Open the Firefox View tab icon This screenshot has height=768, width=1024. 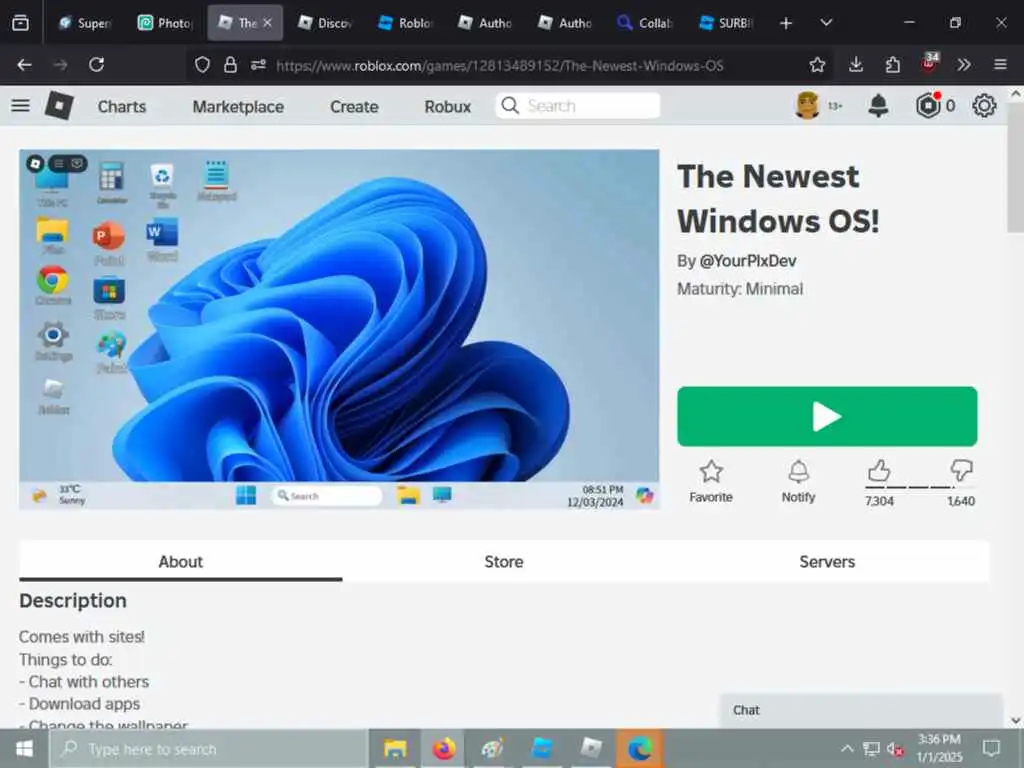[x=20, y=23]
